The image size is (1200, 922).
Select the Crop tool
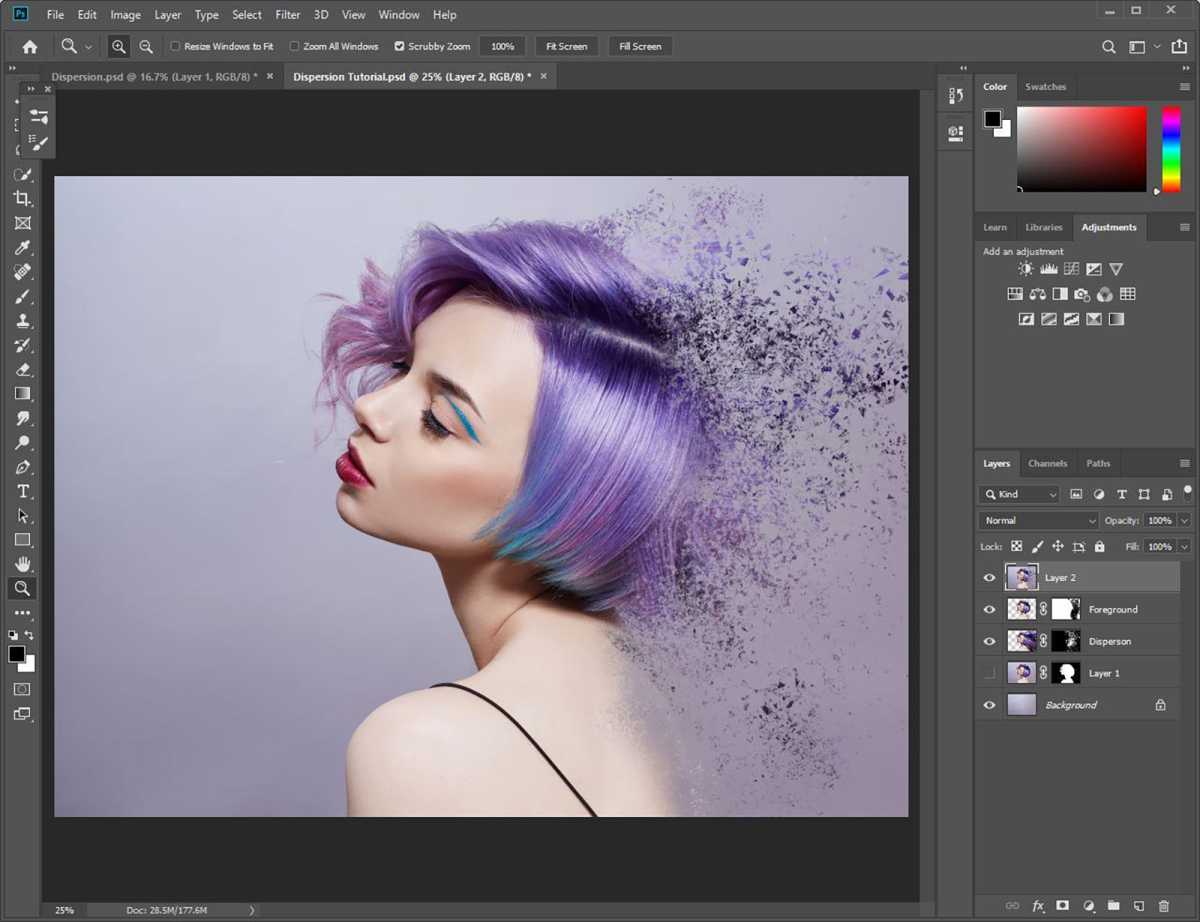[x=22, y=199]
